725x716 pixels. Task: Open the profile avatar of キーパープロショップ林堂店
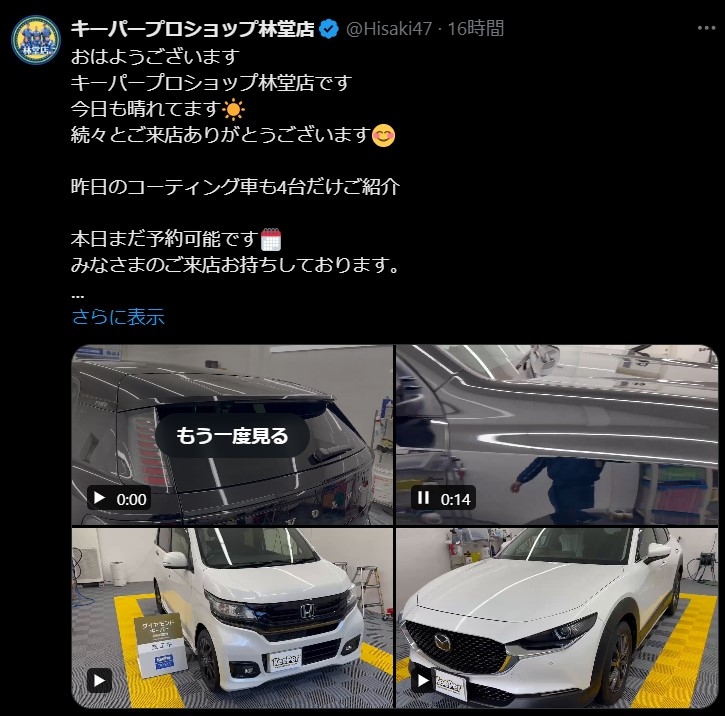coord(36,40)
